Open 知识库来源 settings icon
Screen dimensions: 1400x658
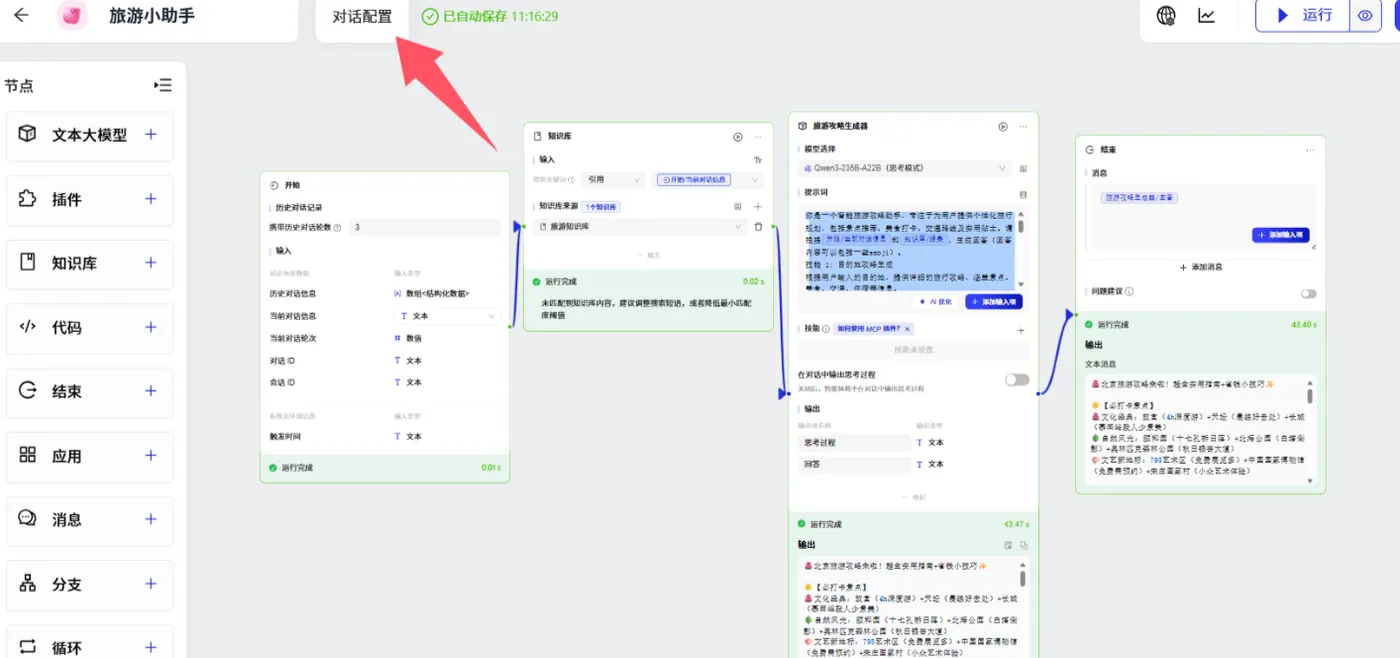pos(738,206)
